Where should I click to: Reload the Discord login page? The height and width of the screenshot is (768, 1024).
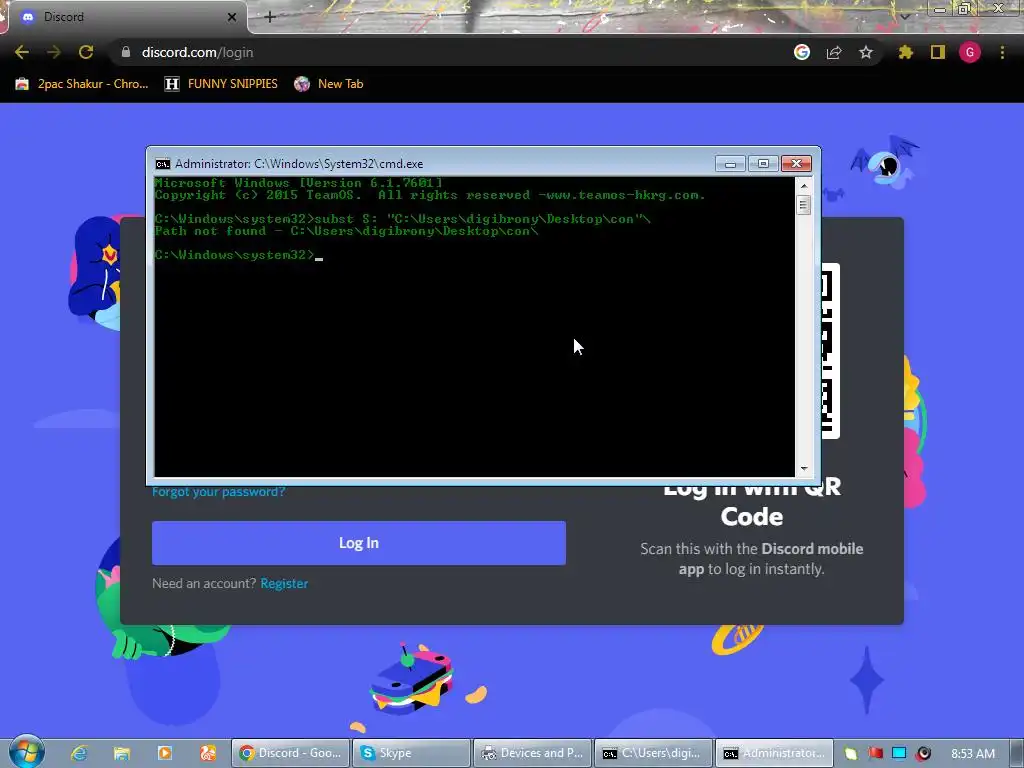(86, 52)
